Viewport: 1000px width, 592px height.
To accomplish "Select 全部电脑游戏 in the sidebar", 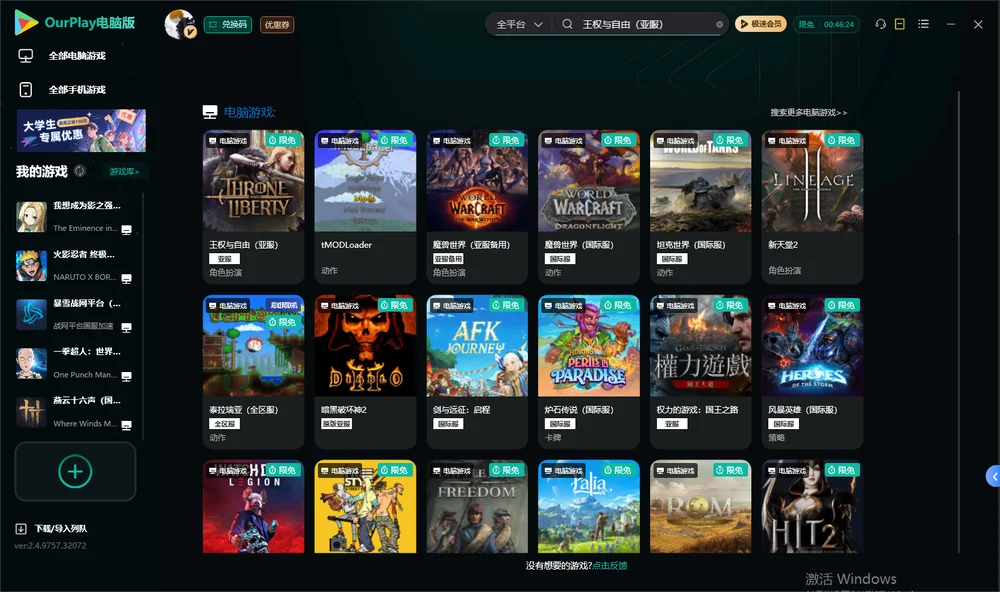I will 77,56.
